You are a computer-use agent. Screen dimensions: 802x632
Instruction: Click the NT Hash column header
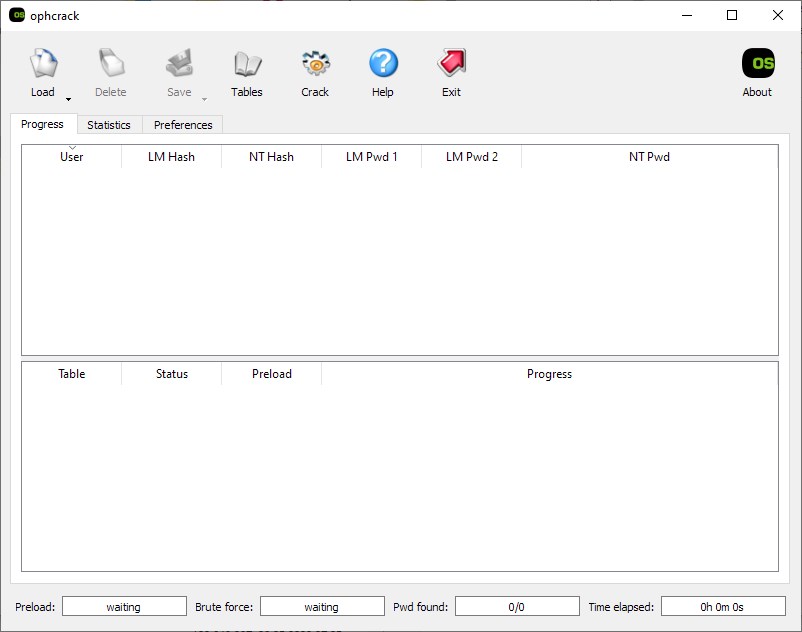click(272, 156)
